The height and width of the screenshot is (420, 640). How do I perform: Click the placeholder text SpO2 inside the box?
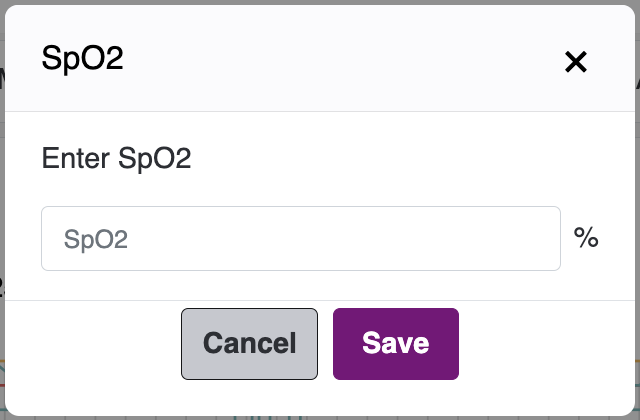(96, 239)
